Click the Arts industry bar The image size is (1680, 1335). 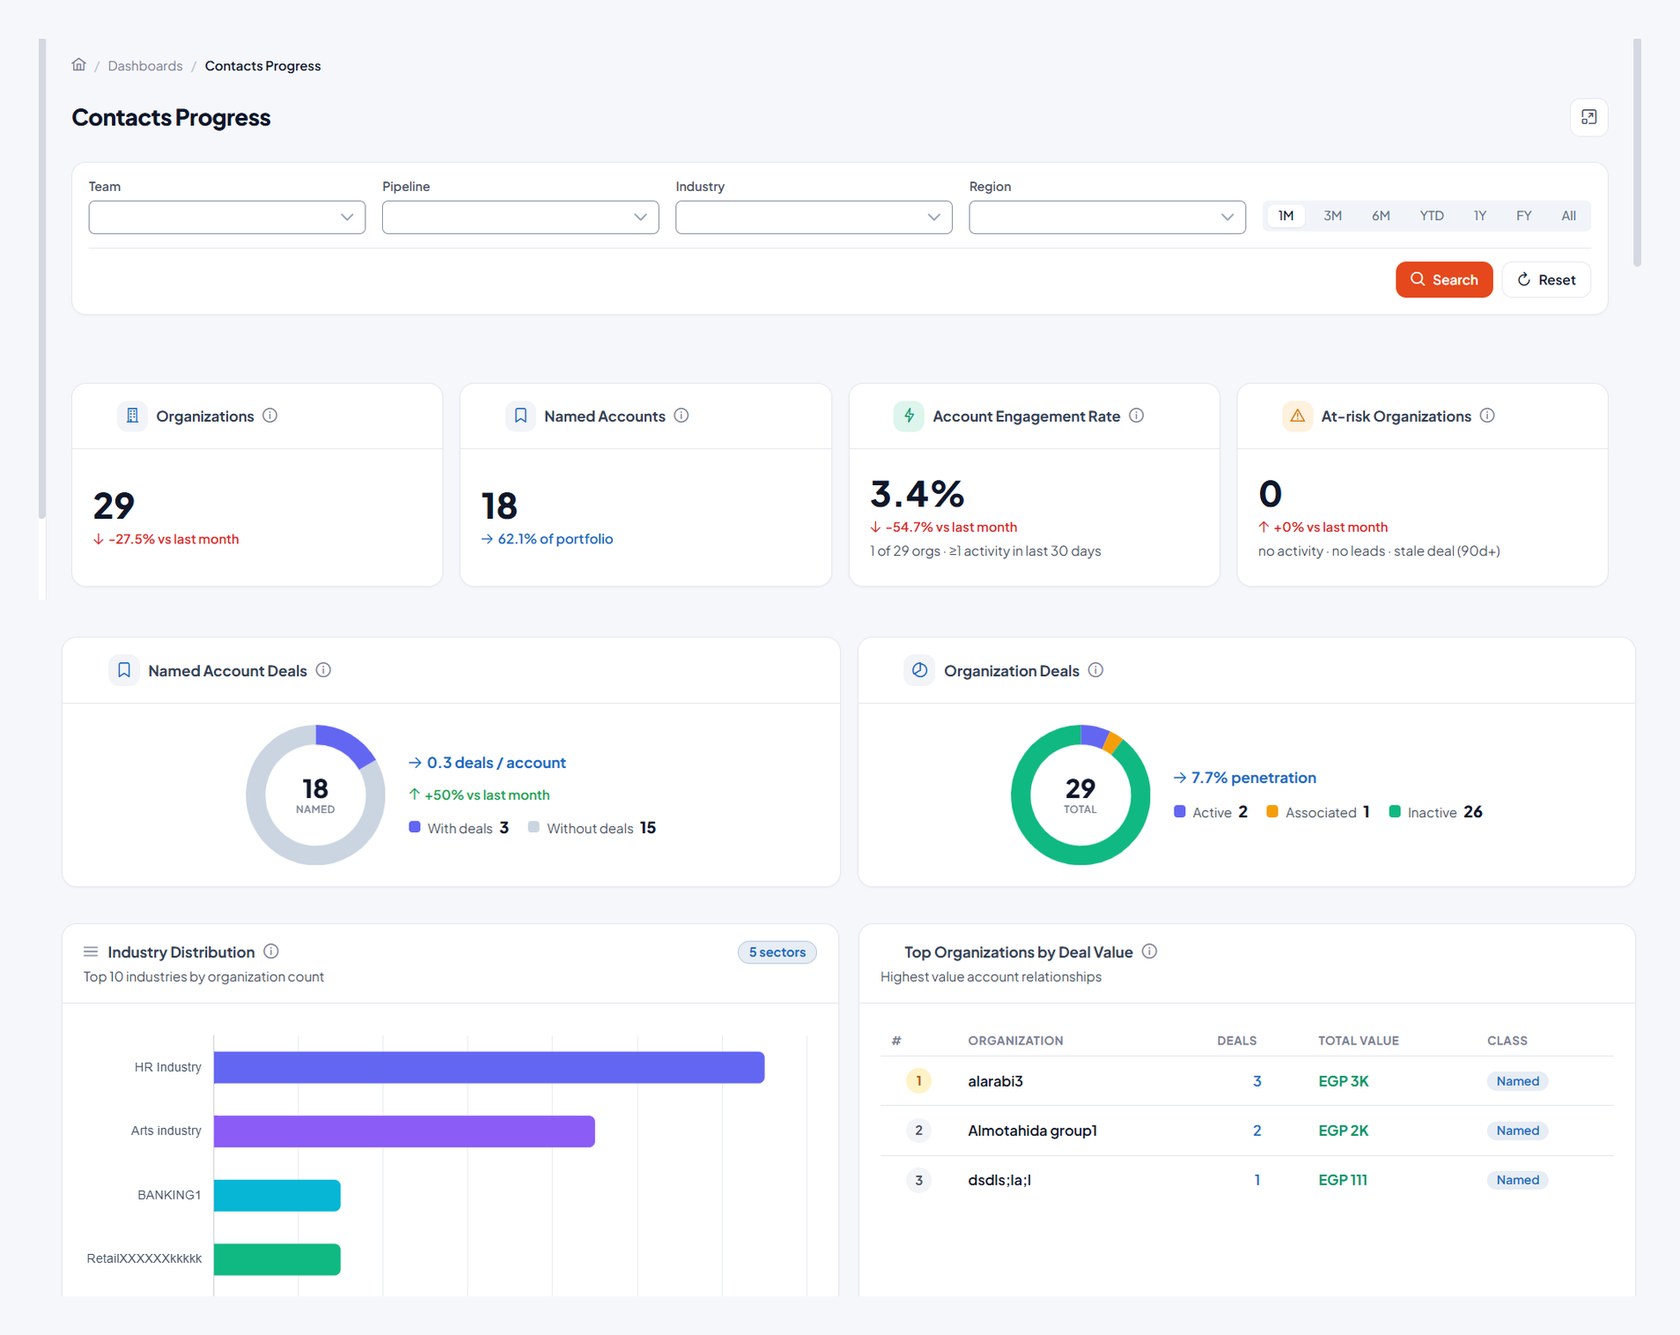pos(404,1131)
